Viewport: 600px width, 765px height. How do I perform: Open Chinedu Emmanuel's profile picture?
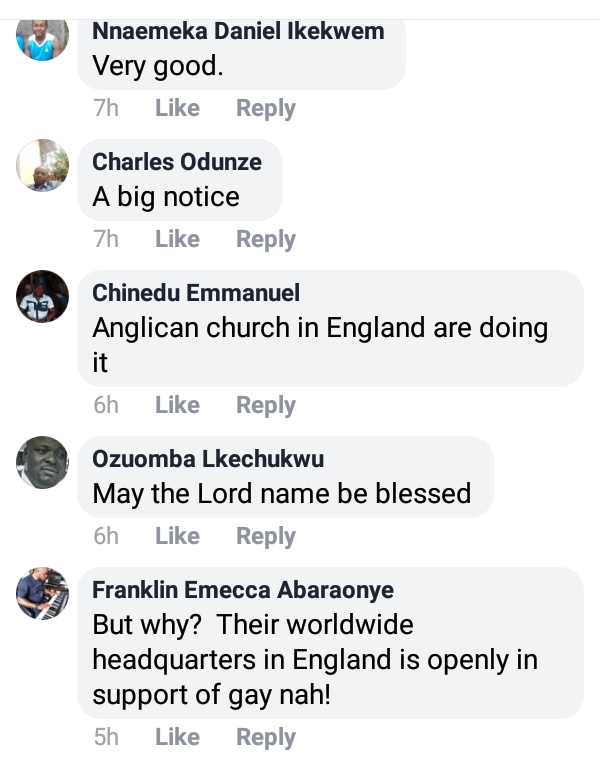pyautogui.click(x=43, y=296)
